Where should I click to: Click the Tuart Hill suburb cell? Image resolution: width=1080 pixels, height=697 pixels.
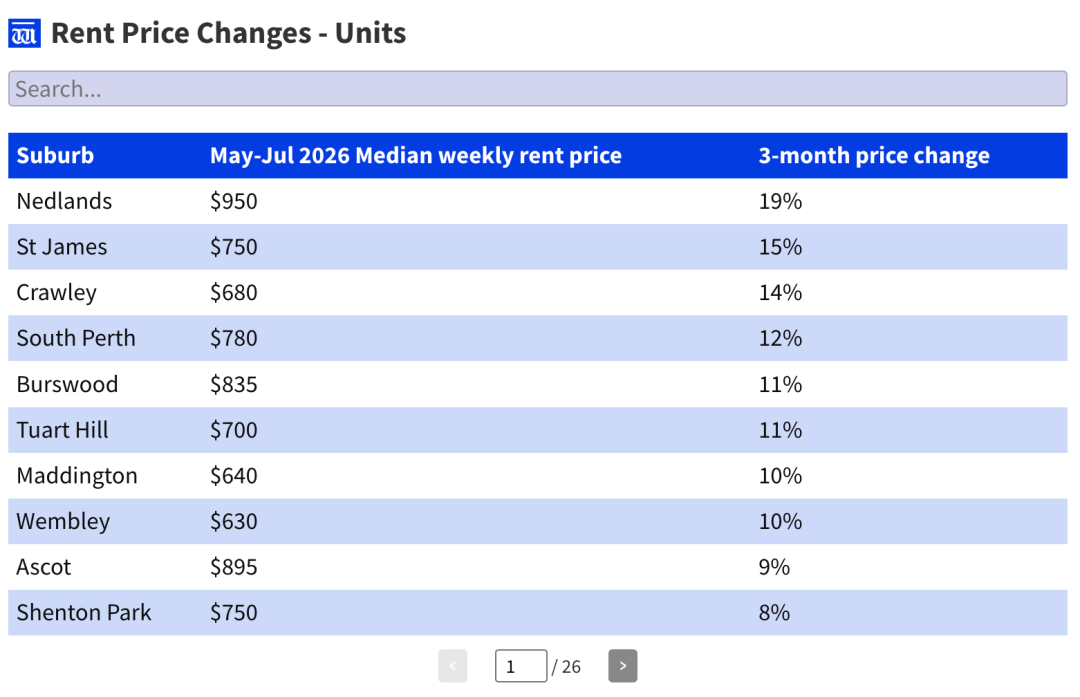pos(63,430)
